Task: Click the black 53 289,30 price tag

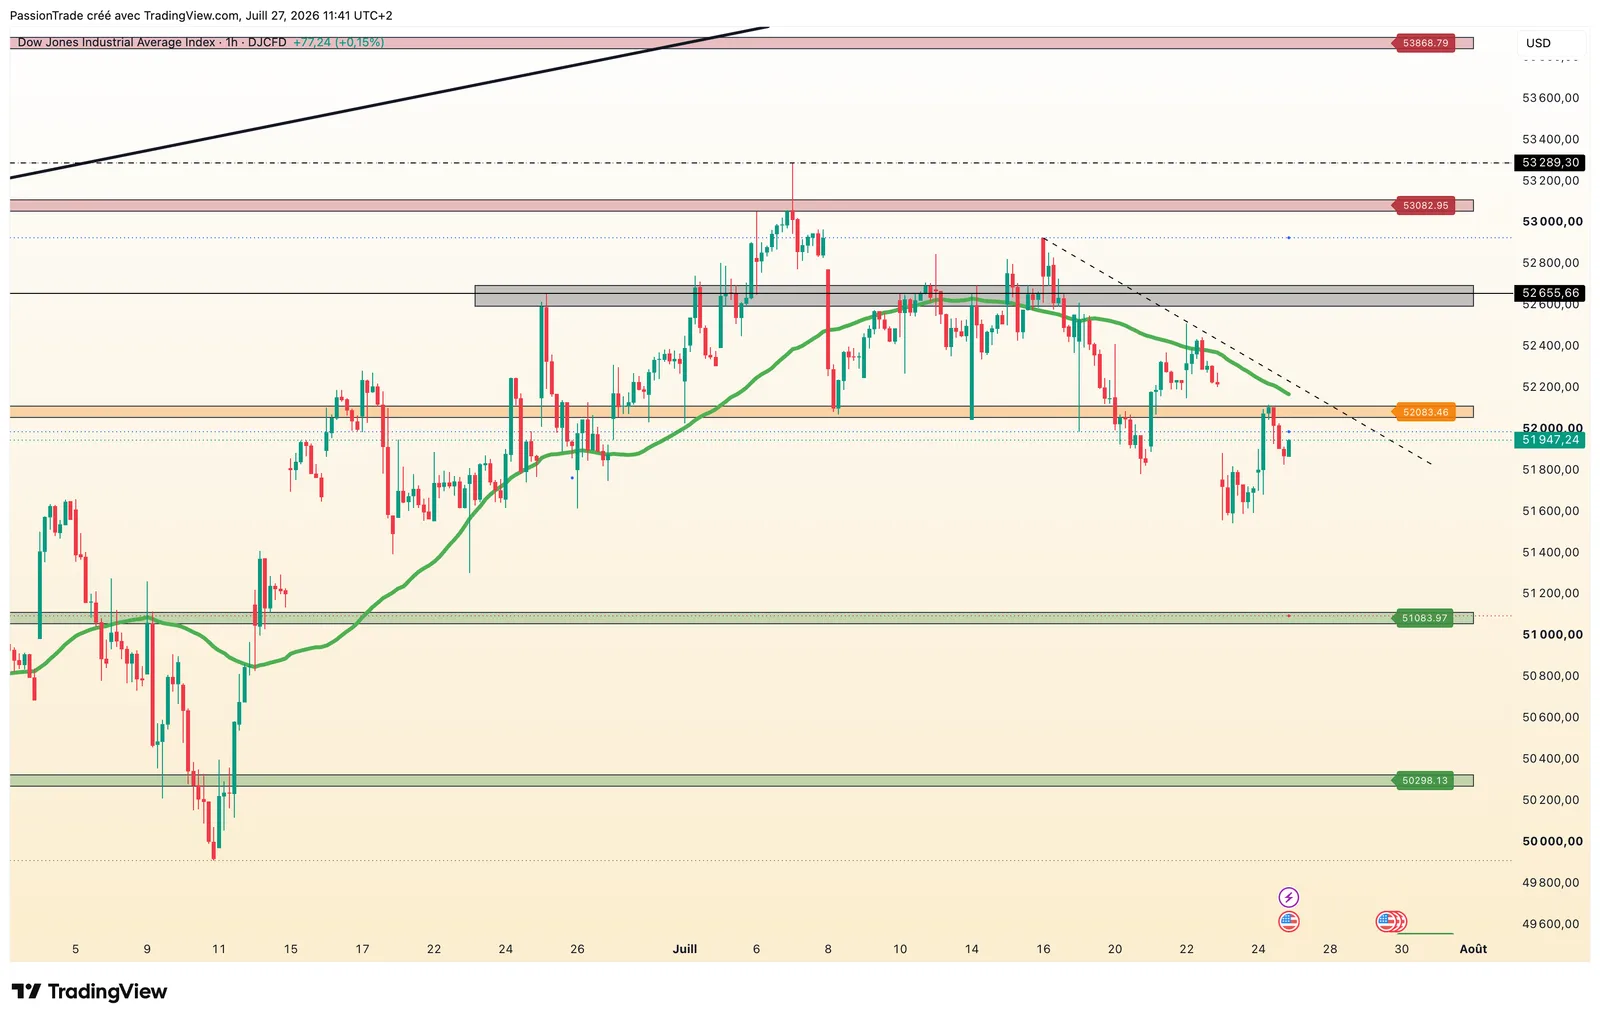Action: coord(1551,163)
